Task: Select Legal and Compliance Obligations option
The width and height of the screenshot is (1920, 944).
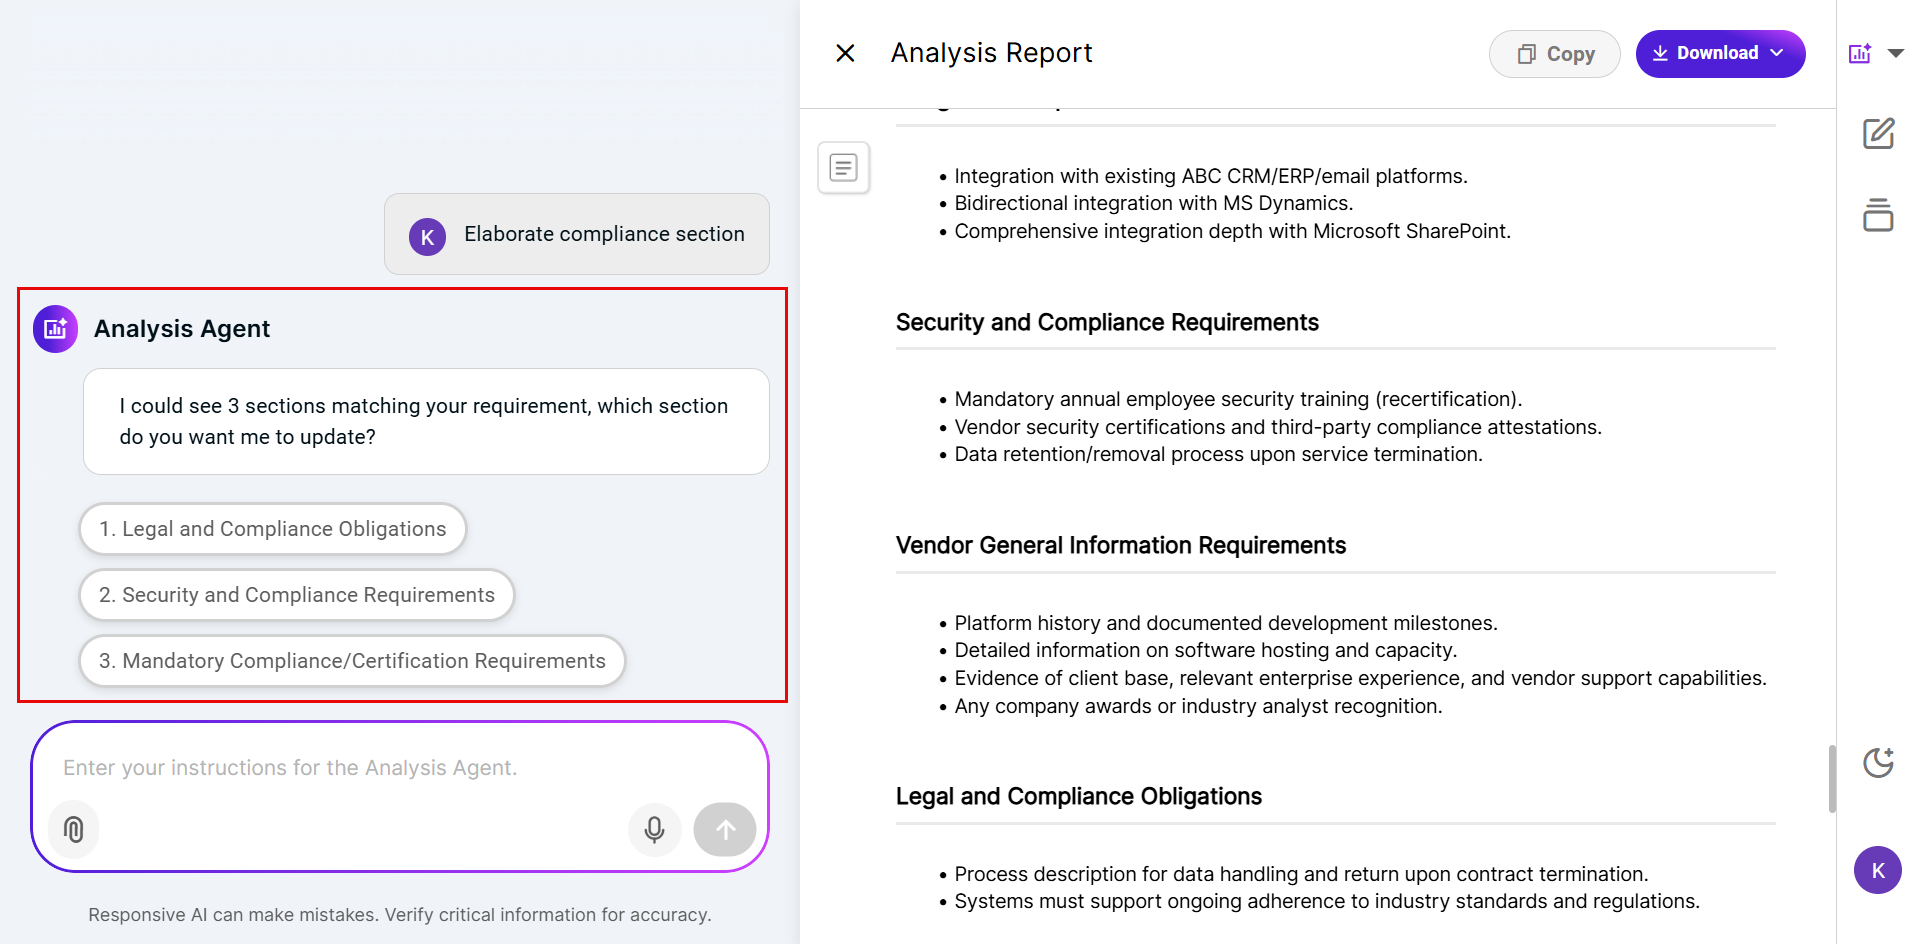Action: (272, 529)
